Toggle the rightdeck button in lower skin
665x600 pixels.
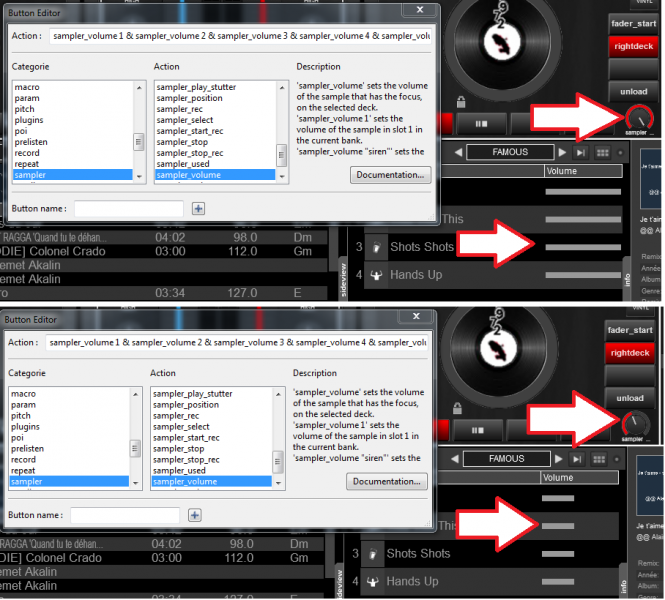click(x=632, y=351)
